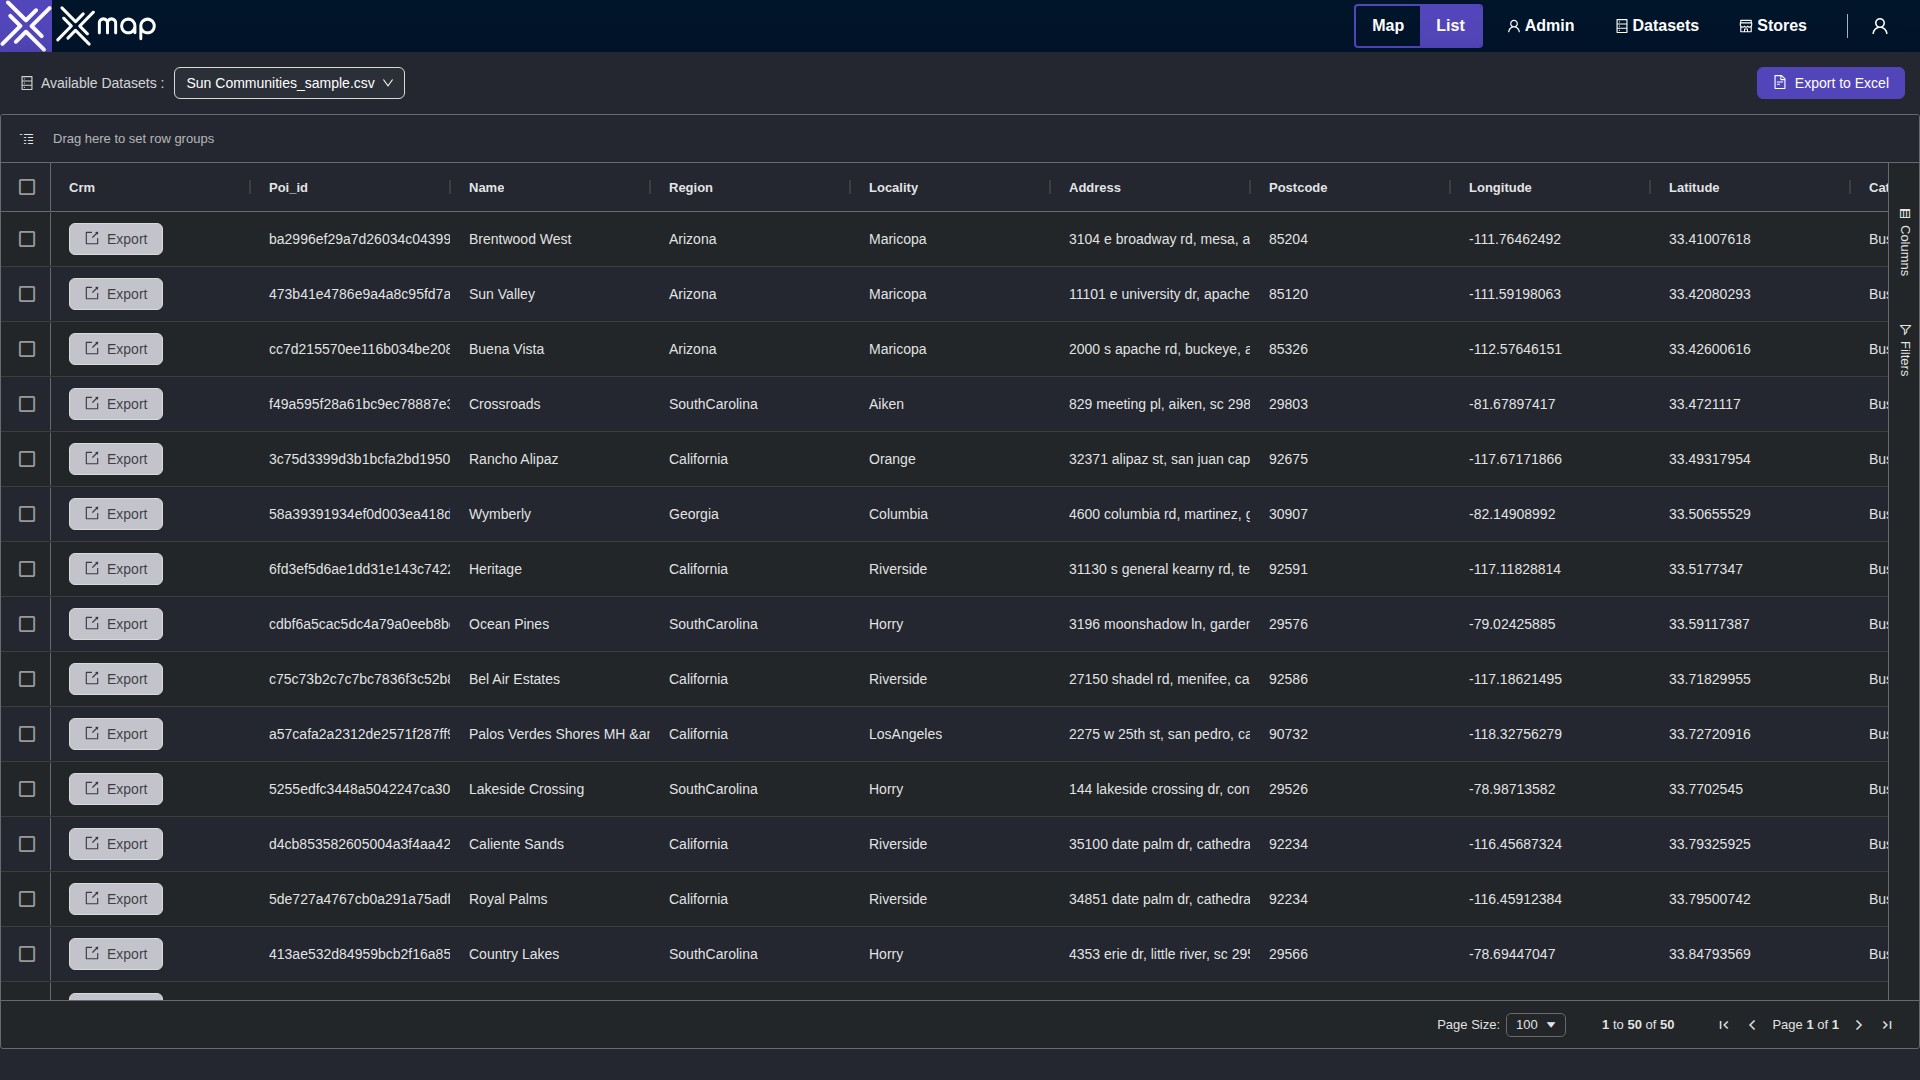Open the user profile icon

[x=1879, y=26]
